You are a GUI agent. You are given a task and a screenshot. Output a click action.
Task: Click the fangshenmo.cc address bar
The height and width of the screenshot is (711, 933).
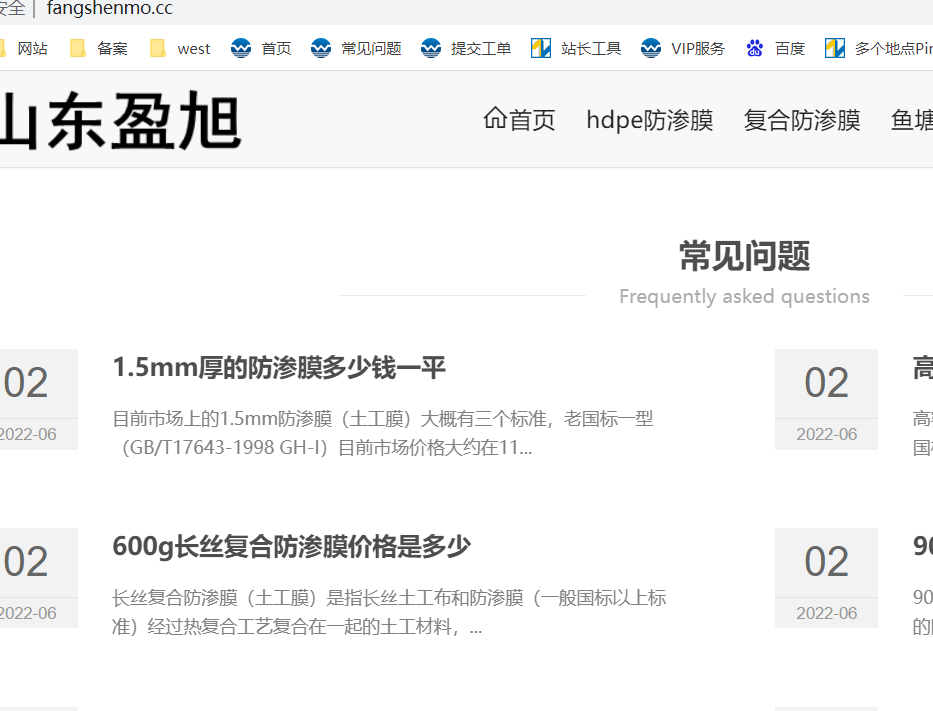coord(110,9)
